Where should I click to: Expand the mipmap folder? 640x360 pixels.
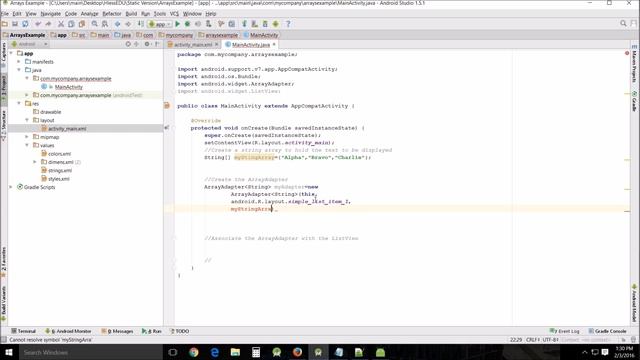pyautogui.click(x=27, y=137)
